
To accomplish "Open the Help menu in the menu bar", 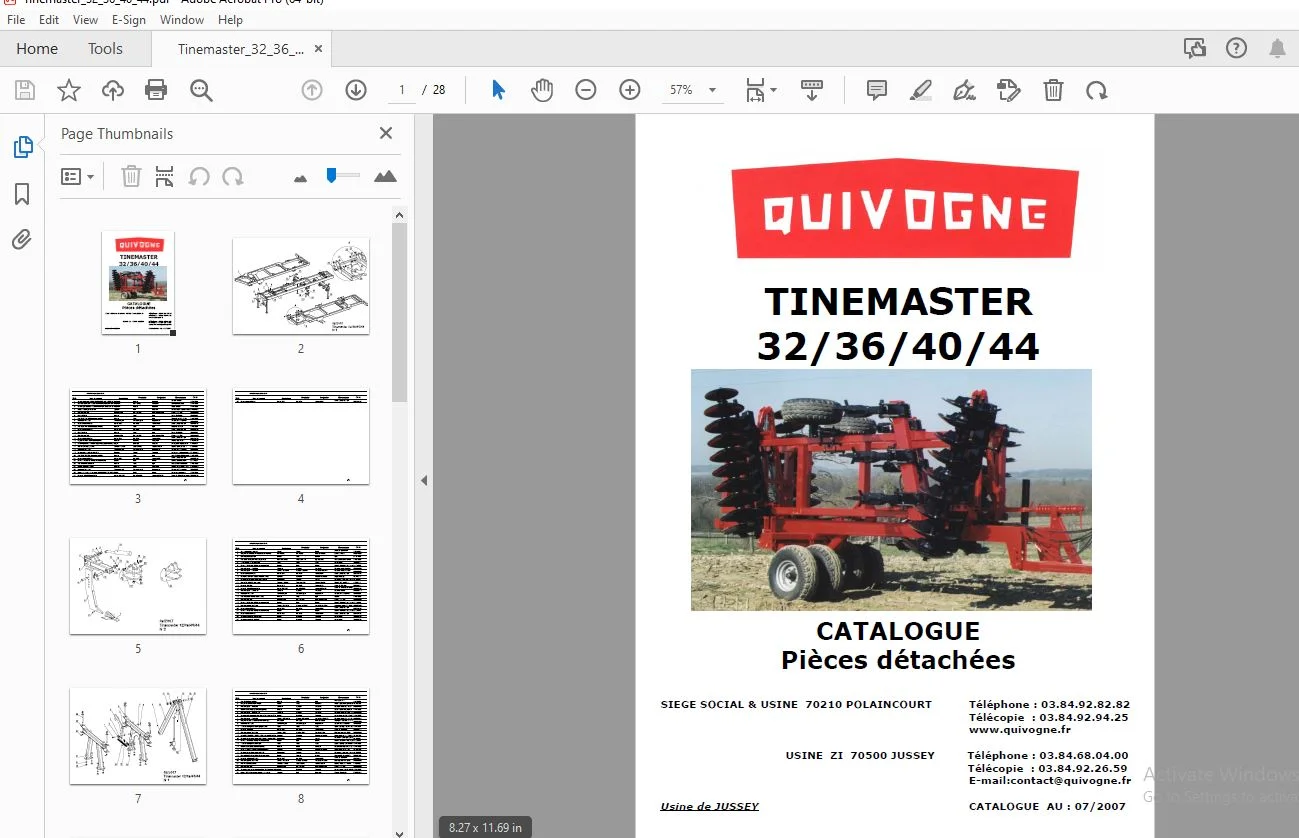I will (230, 20).
